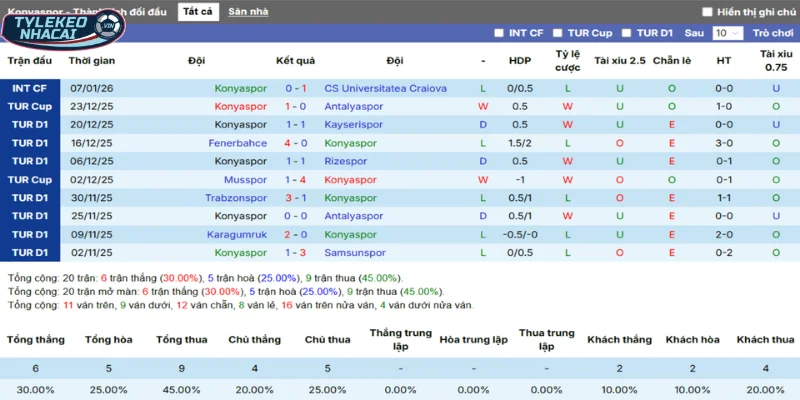Click Fenerbahce team name
The image size is (800, 400).
pos(238,143)
